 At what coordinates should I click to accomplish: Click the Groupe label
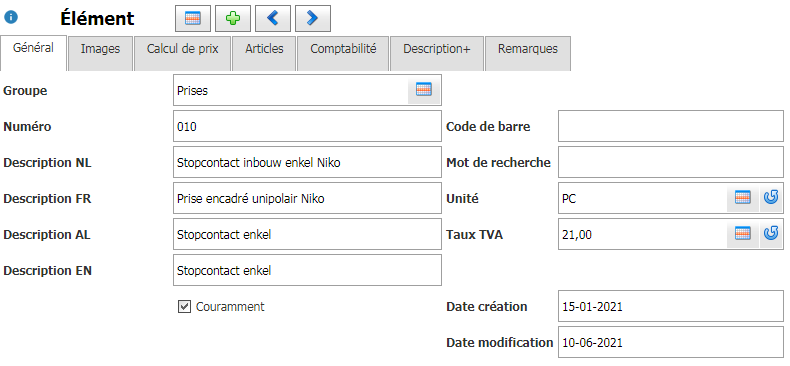[25, 91]
